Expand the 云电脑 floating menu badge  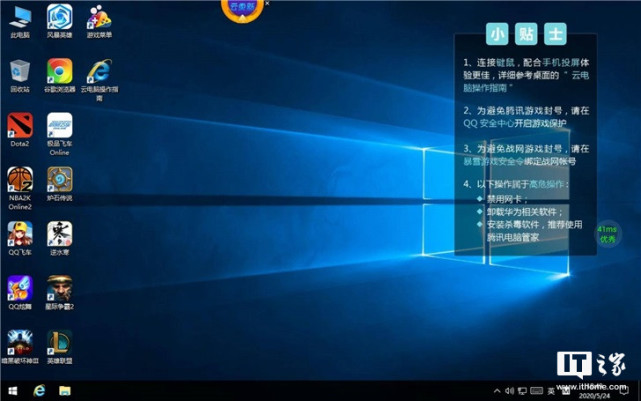pyautogui.click(x=242, y=10)
